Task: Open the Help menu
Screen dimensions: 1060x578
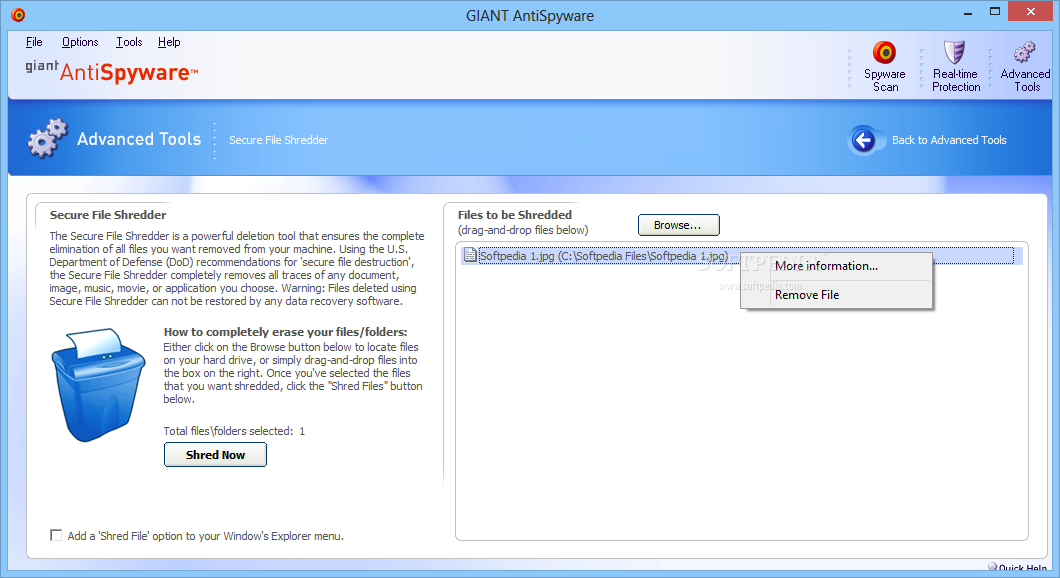Action: pos(169,42)
